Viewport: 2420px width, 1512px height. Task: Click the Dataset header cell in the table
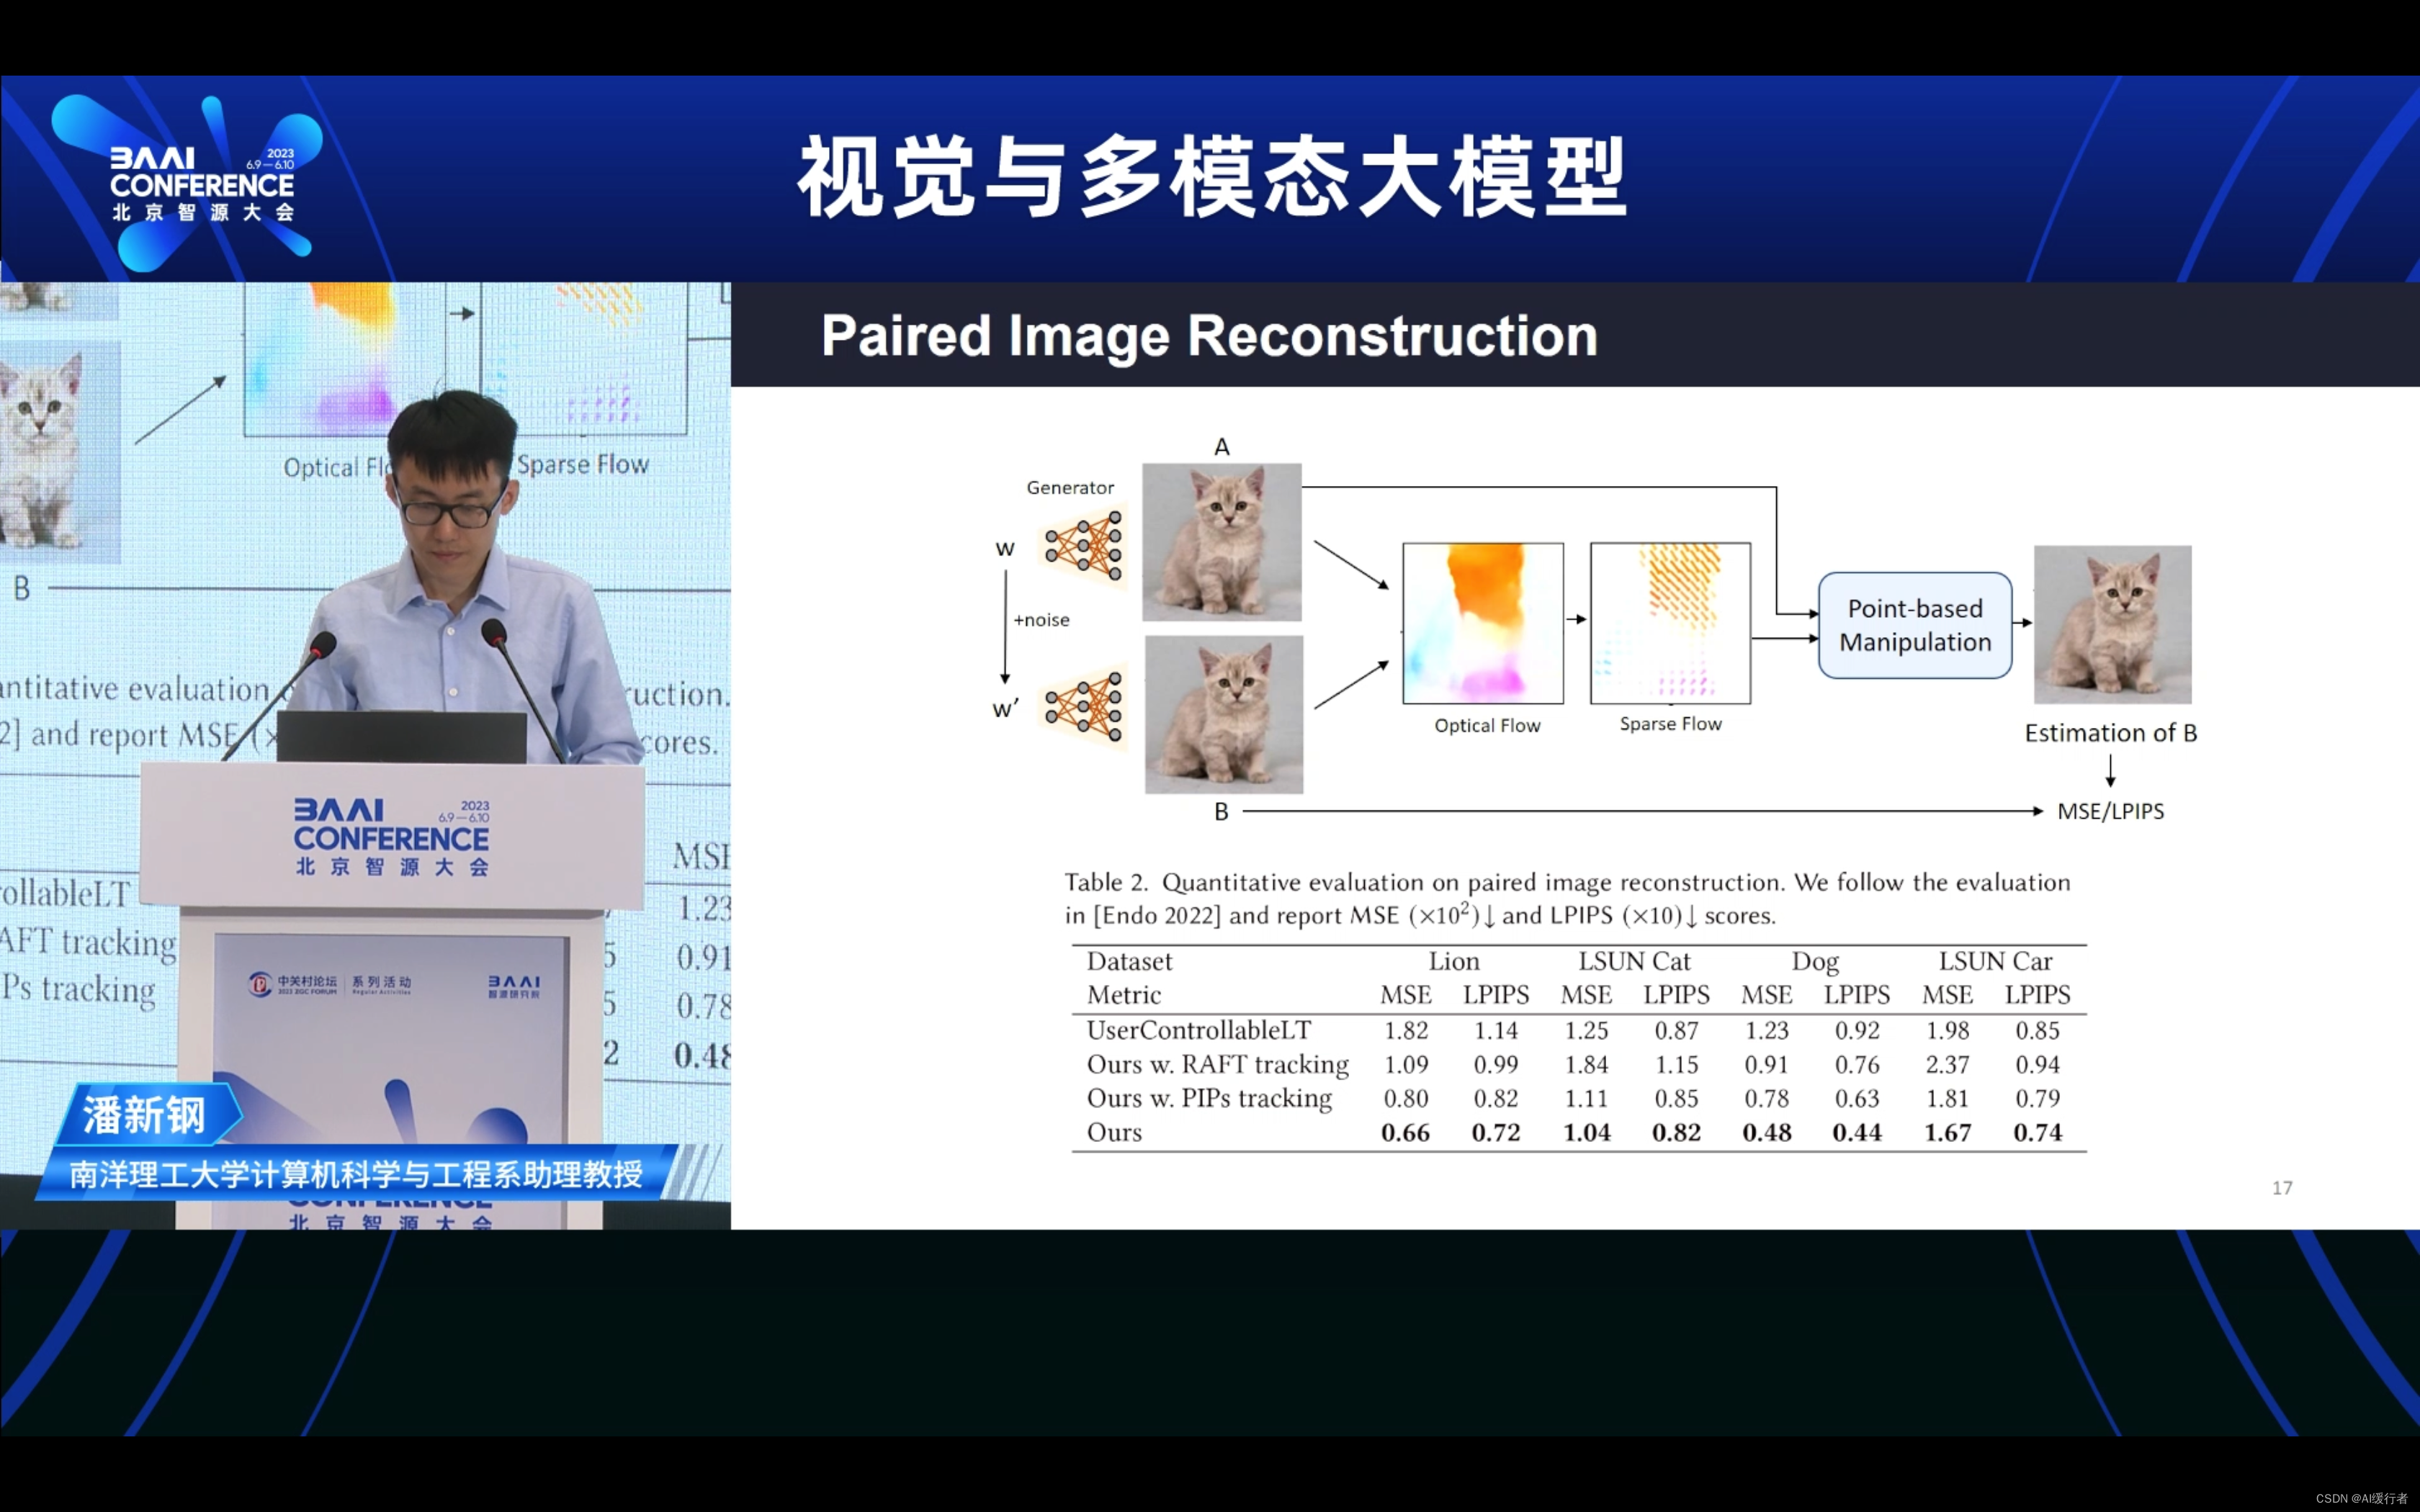click(x=1129, y=961)
